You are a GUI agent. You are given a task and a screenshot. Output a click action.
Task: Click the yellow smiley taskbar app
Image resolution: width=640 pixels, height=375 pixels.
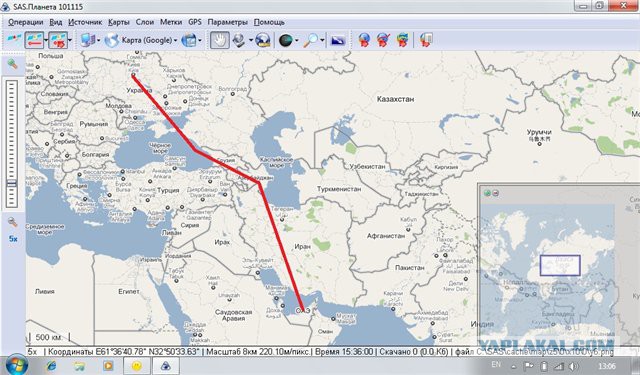click(x=136, y=366)
